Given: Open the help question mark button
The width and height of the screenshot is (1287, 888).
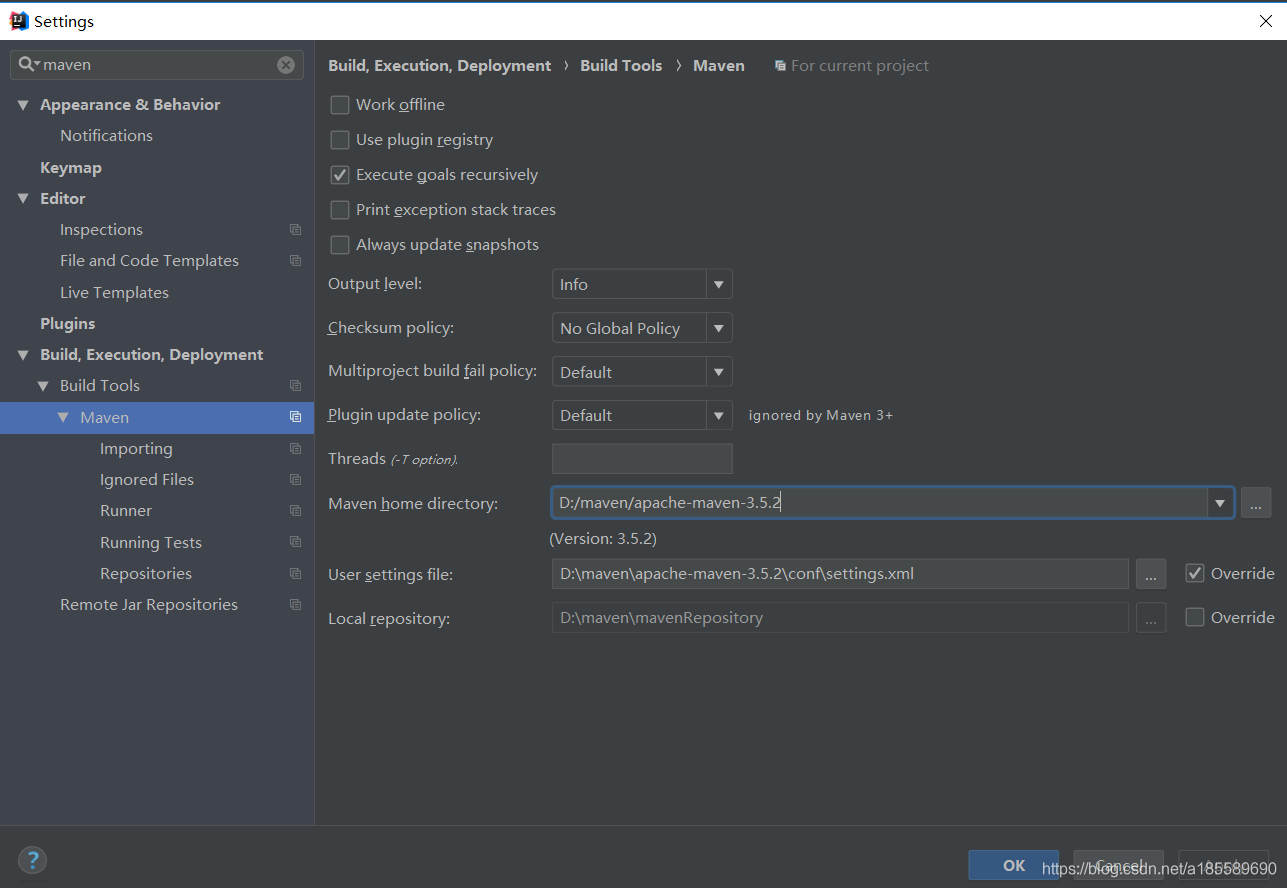Looking at the screenshot, I should tap(32, 860).
